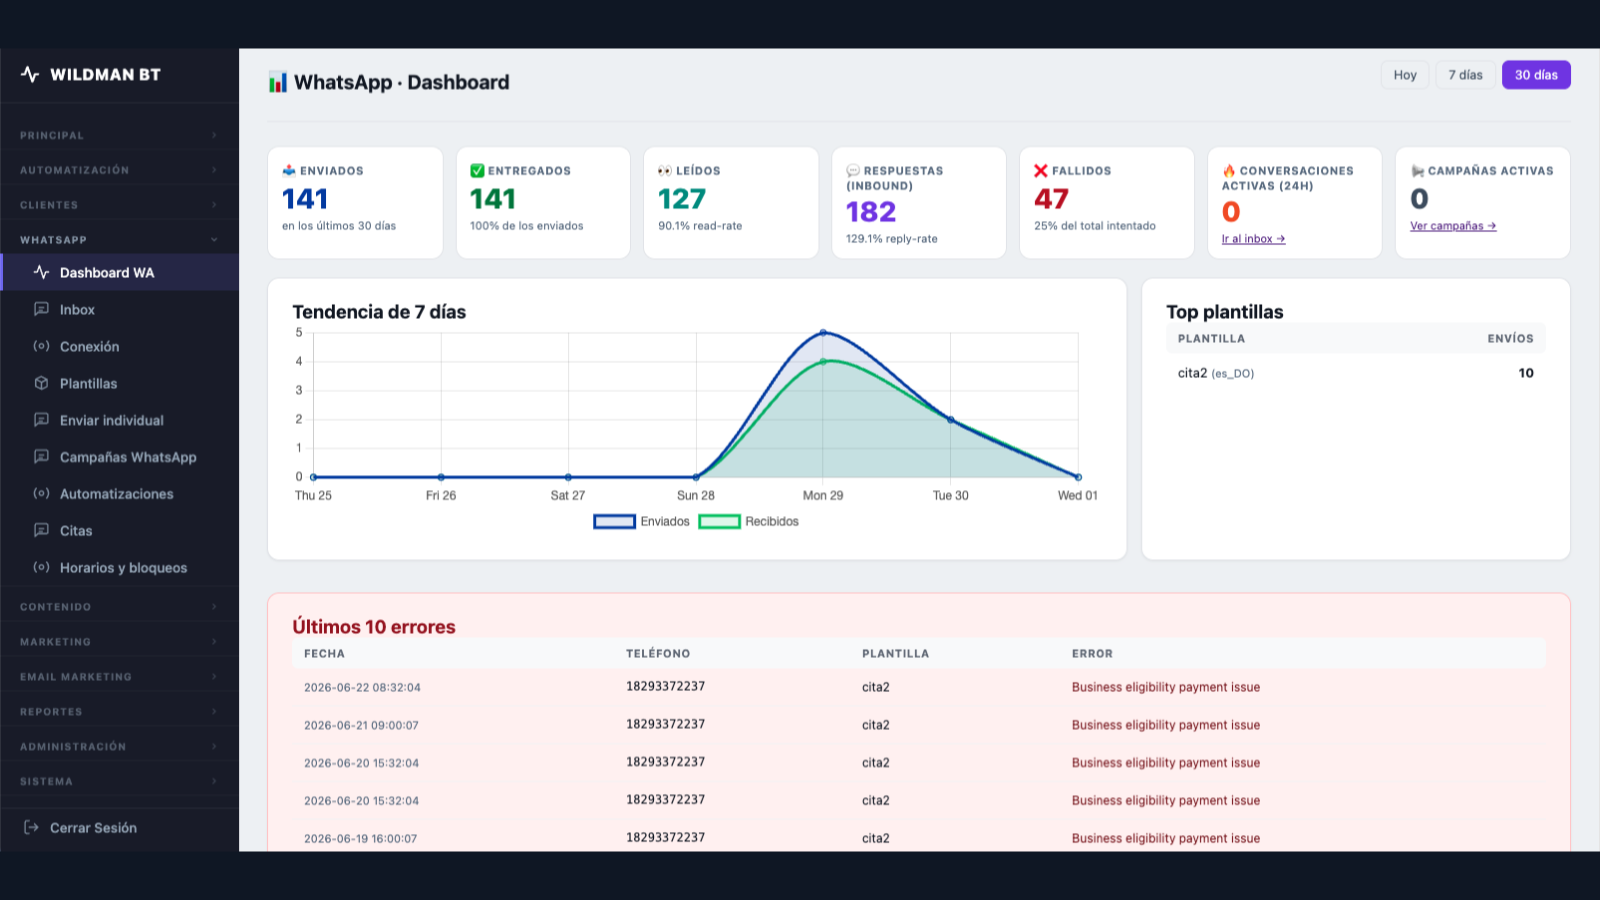Click the ERROR column header

[x=1092, y=654]
